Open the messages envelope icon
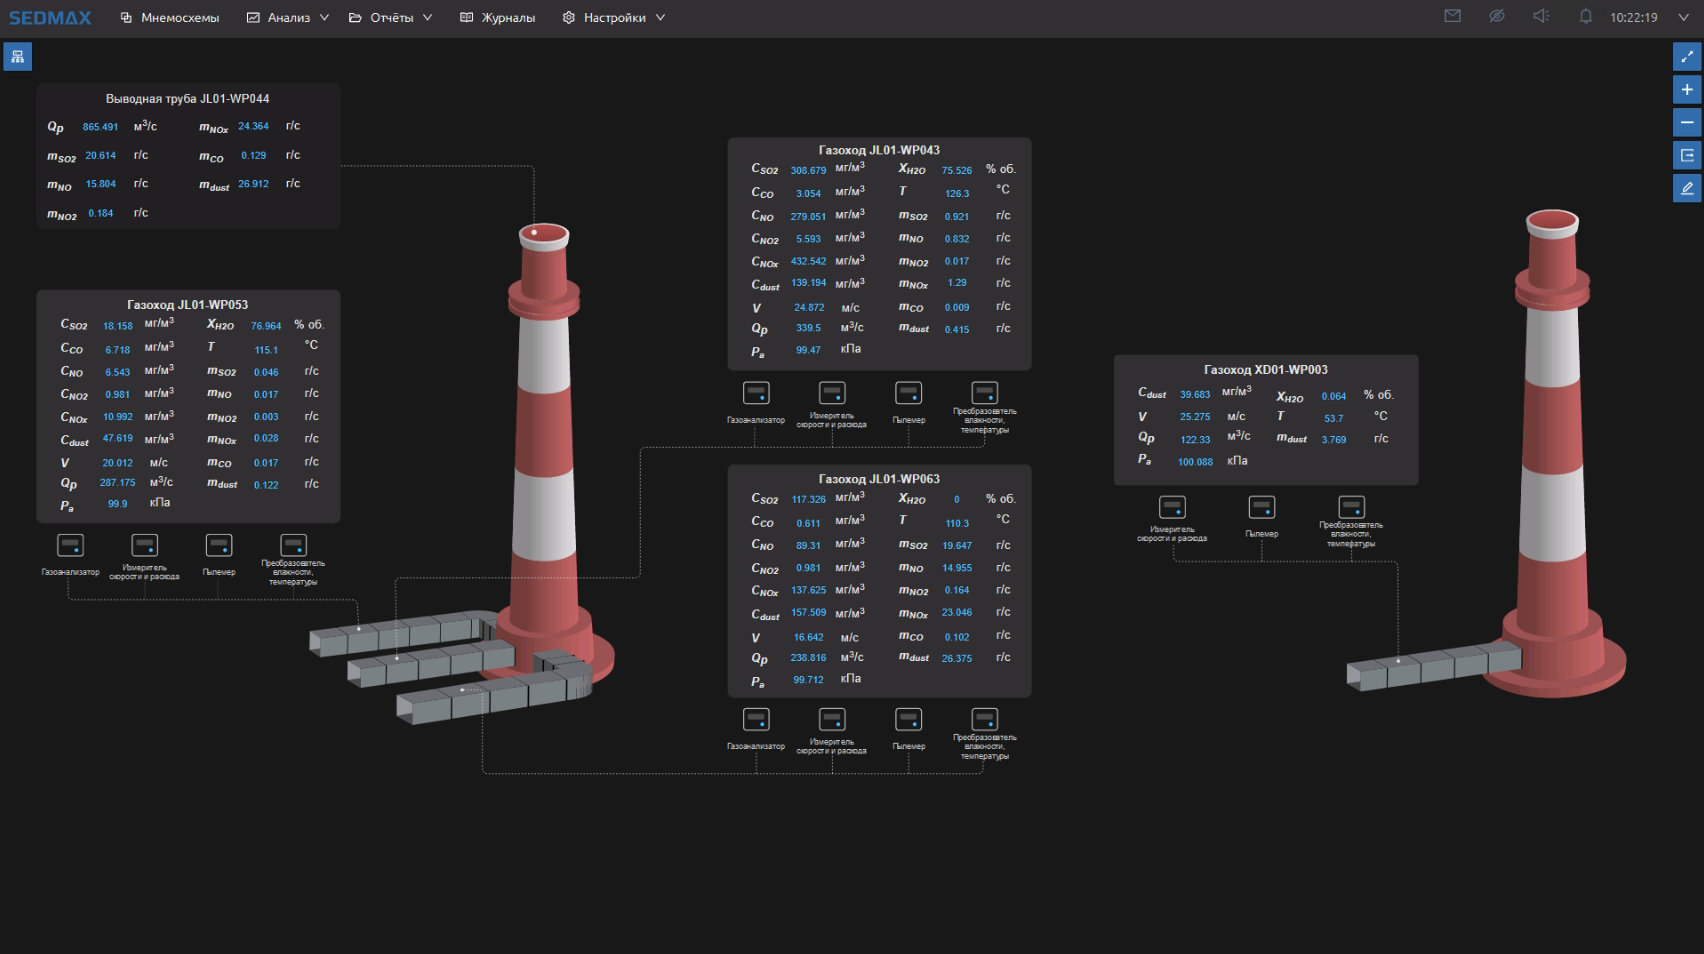1704x954 pixels. [x=1453, y=16]
